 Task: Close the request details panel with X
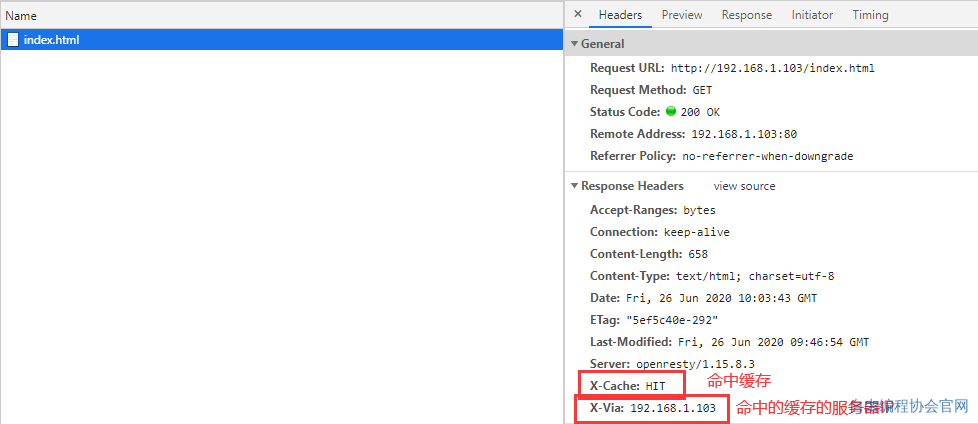tap(579, 15)
